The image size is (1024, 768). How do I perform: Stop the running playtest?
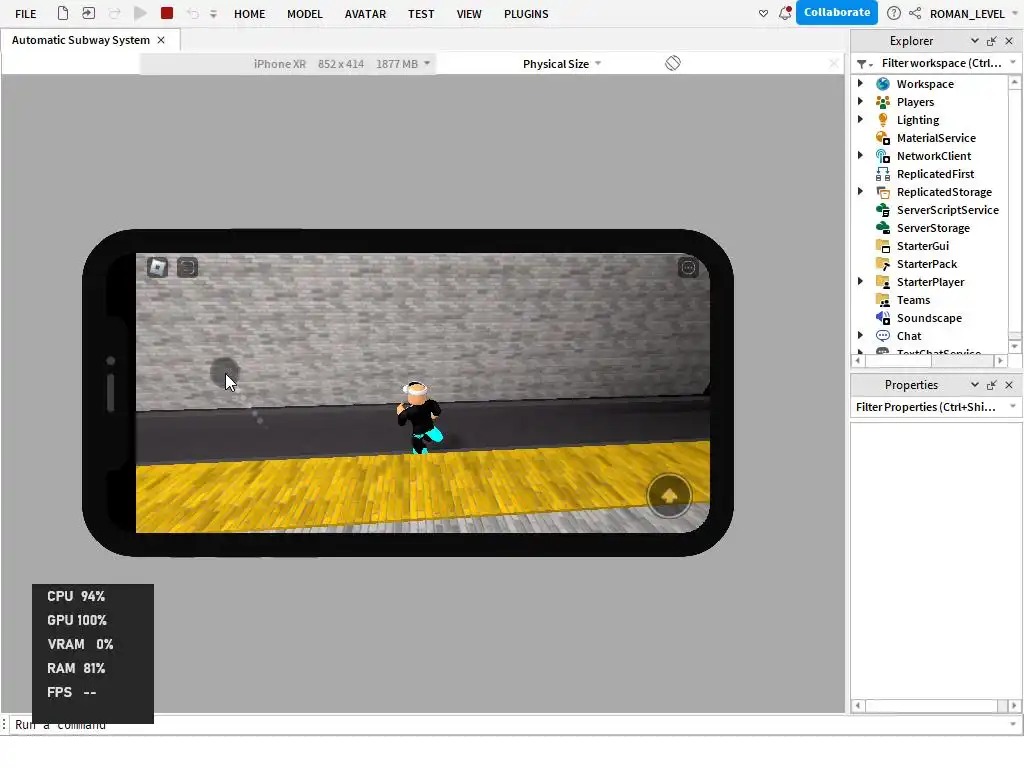167,13
